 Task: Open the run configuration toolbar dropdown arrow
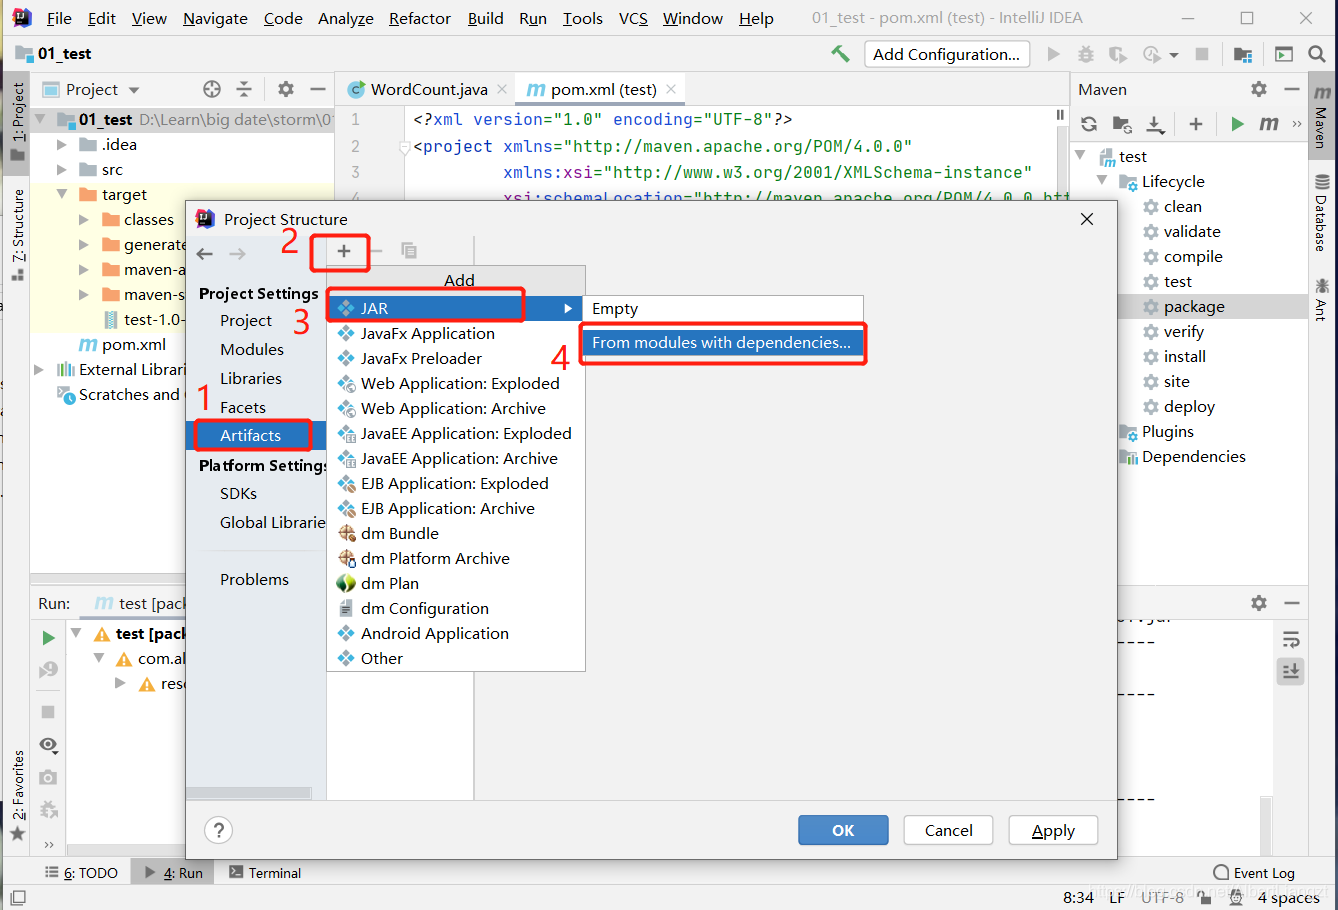tap(1174, 55)
